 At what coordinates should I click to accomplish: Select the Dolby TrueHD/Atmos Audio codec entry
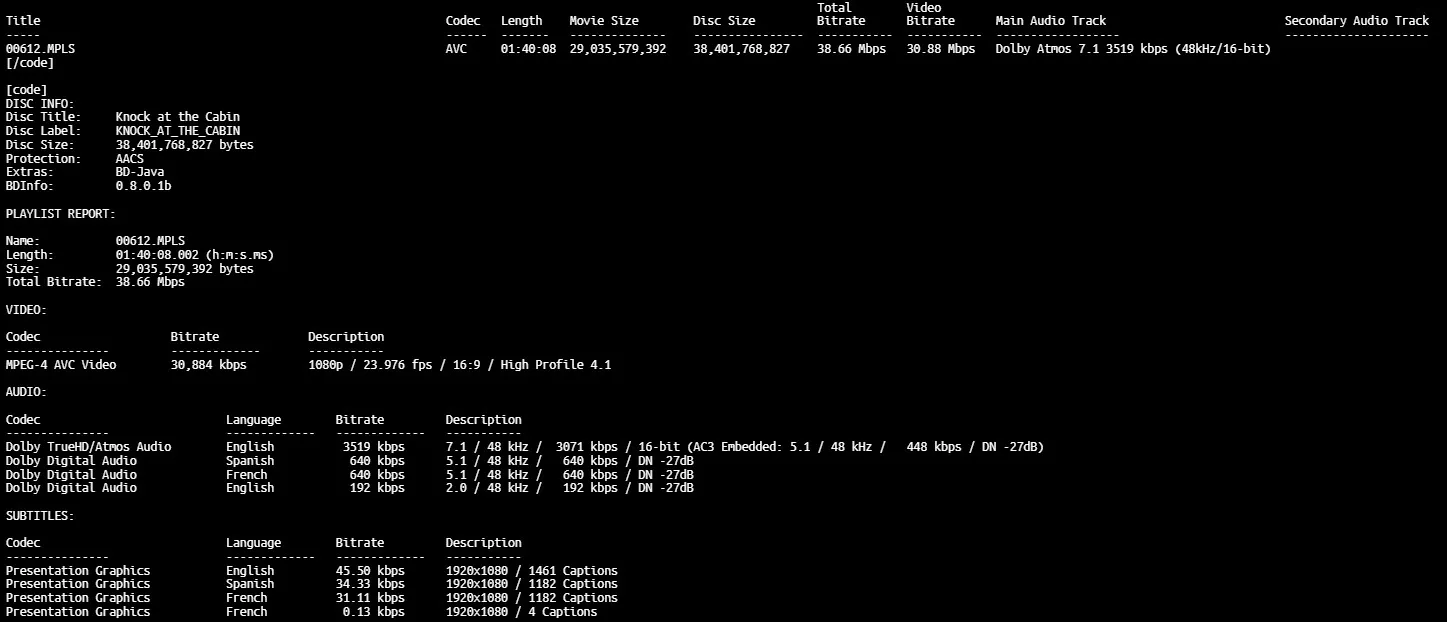pyautogui.click(x=88, y=447)
